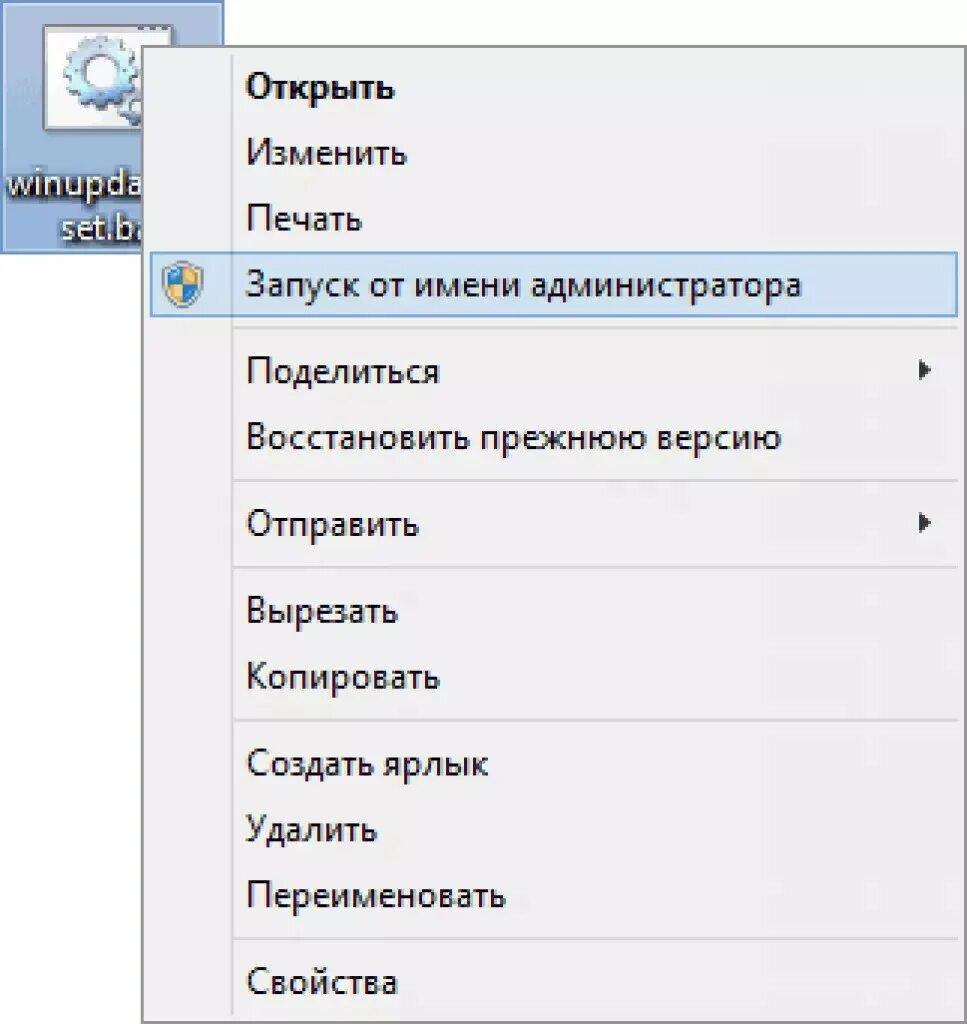Image resolution: width=967 pixels, height=1024 pixels.
Task: Expand the Отправить submenu arrow
Action: click(x=924, y=523)
